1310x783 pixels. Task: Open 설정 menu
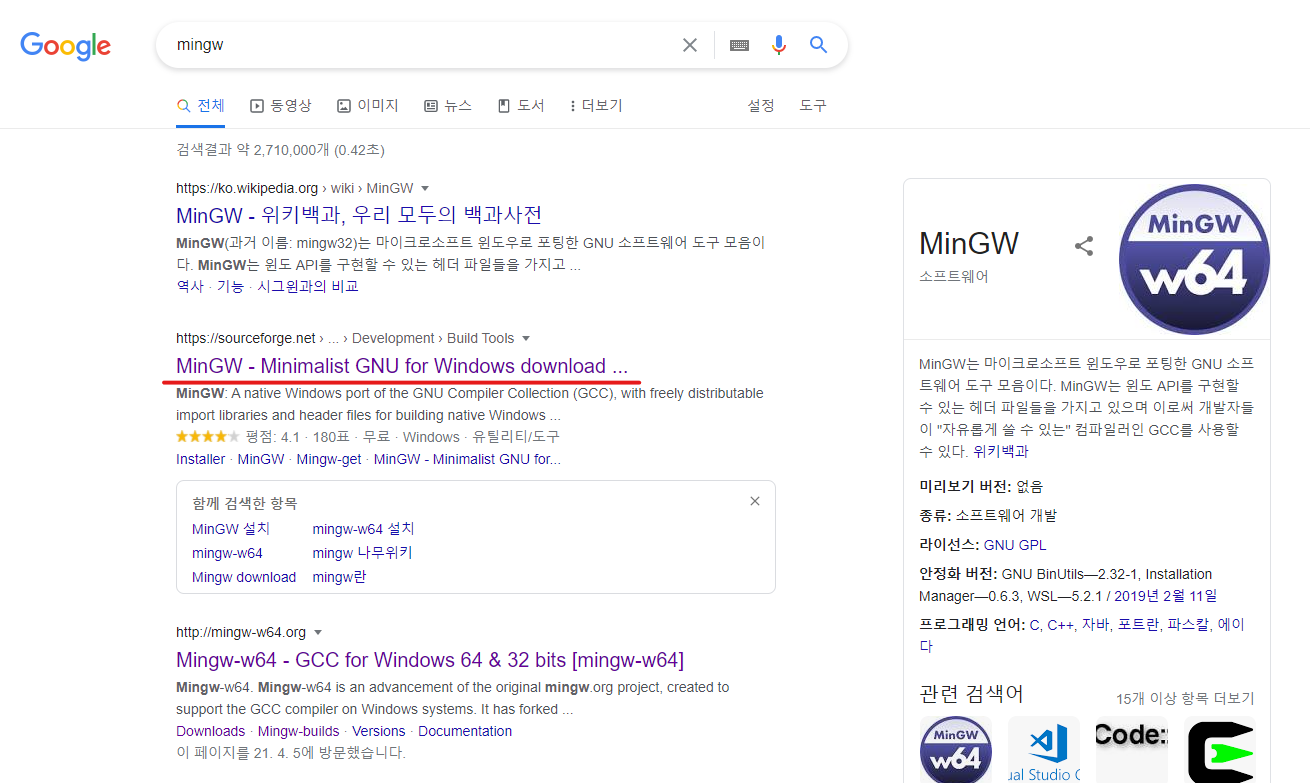(x=761, y=105)
